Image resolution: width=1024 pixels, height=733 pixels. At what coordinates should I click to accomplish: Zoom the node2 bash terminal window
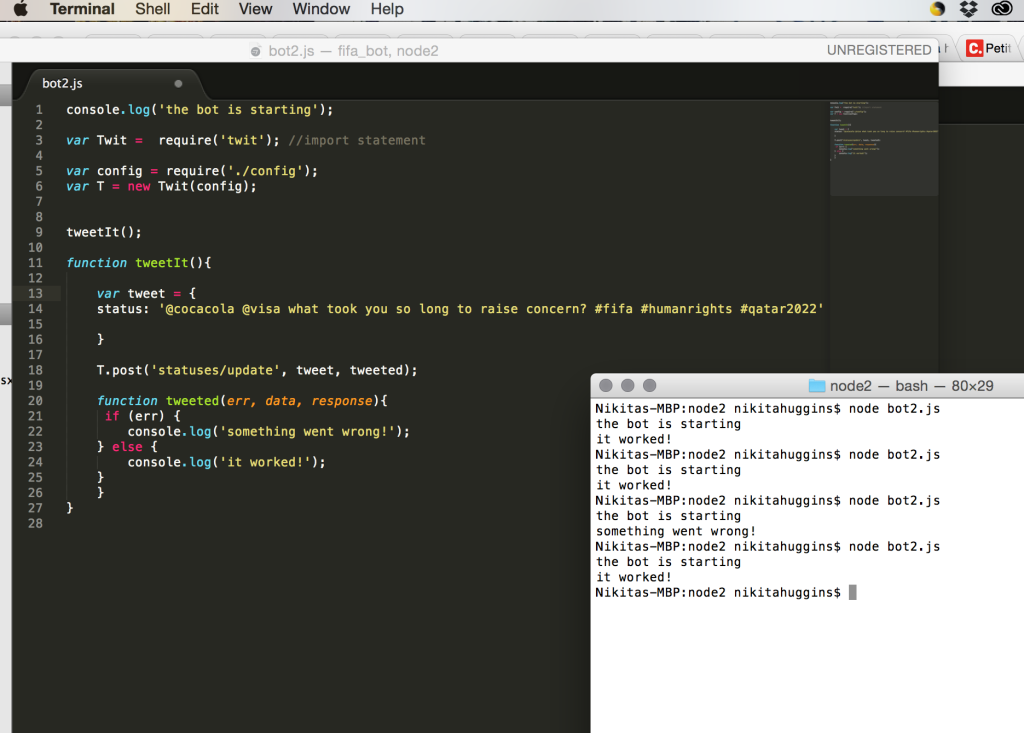coord(650,385)
